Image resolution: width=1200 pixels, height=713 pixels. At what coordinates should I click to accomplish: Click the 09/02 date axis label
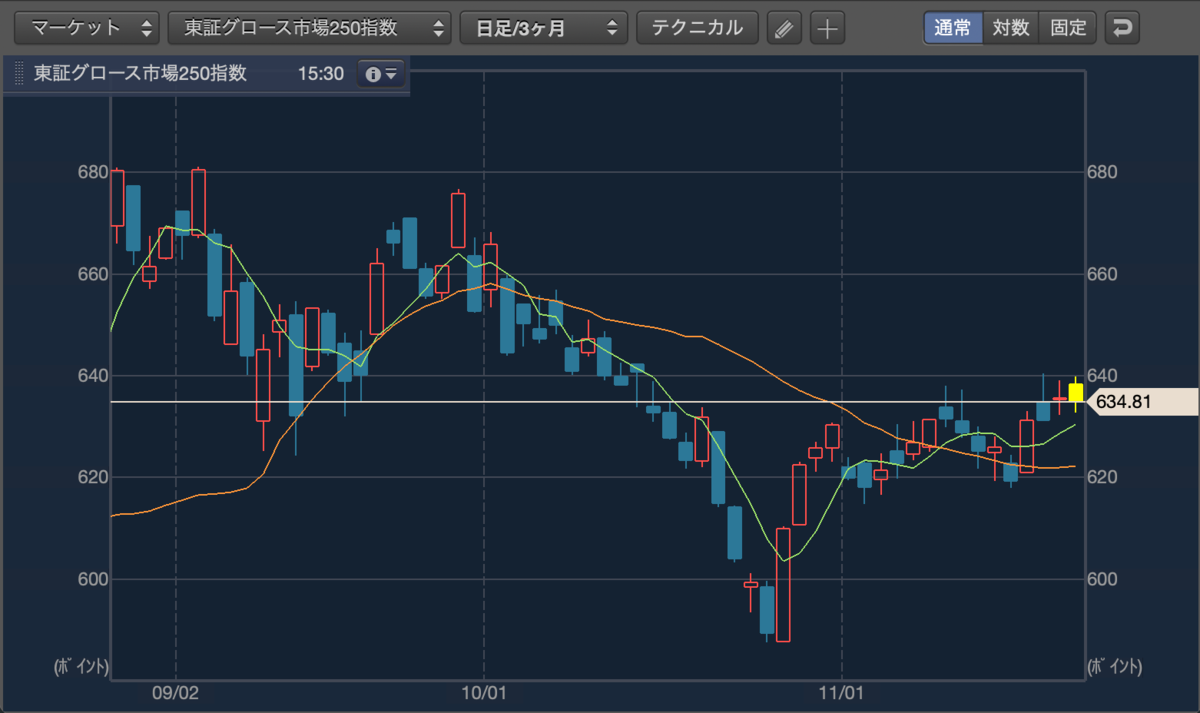[175, 691]
